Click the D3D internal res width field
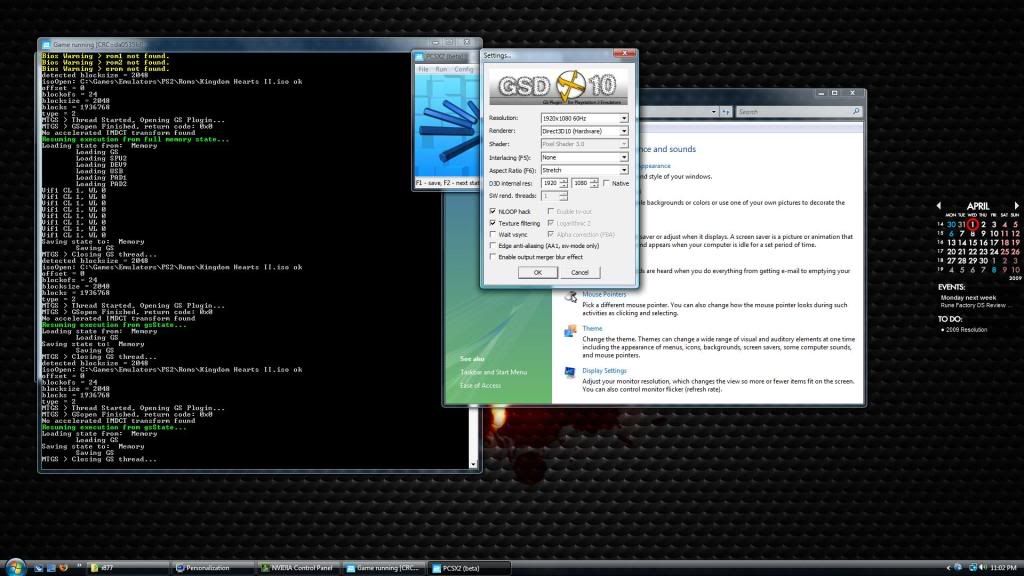The width and height of the screenshot is (1024, 576). click(550, 184)
